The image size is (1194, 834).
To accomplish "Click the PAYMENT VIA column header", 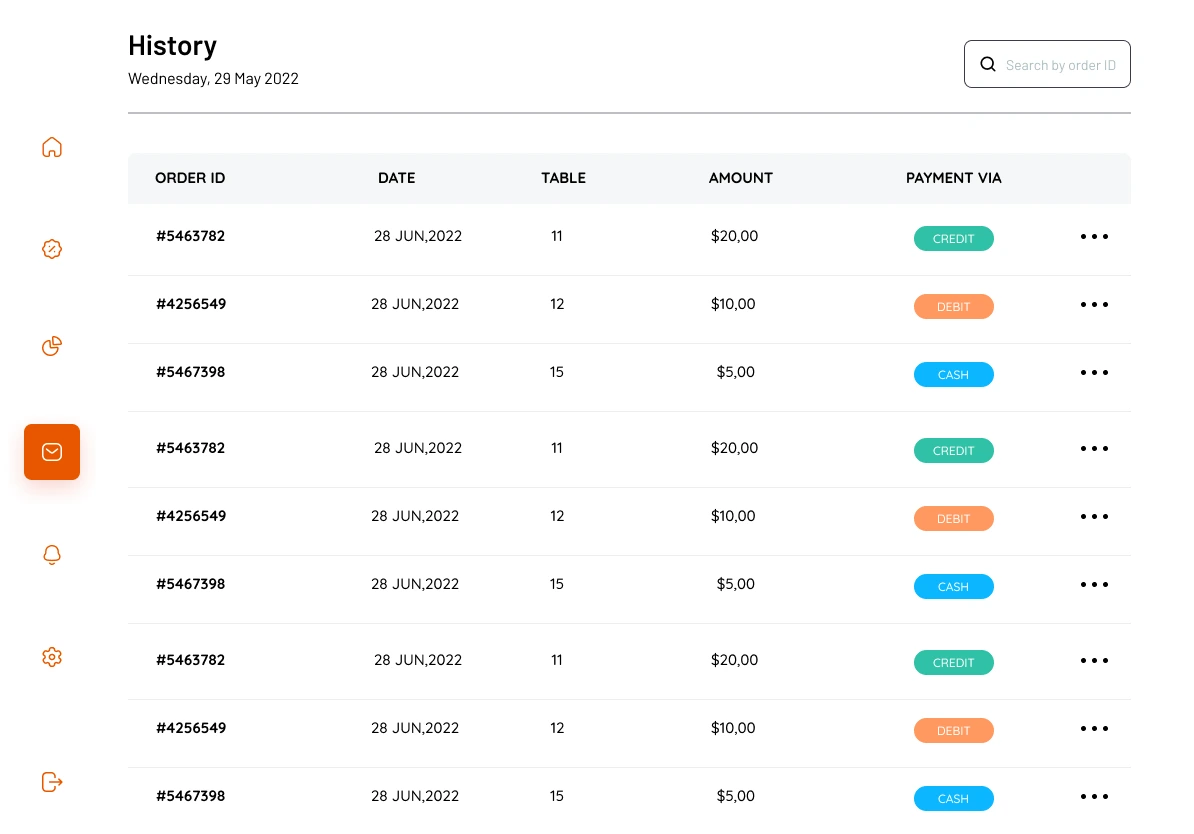I will 953,178.
